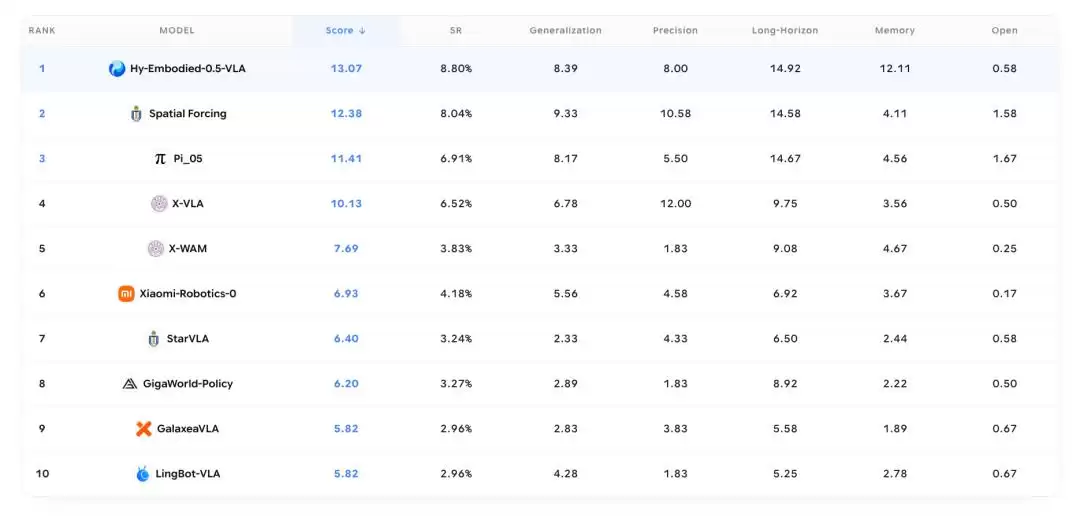The height and width of the screenshot is (516, 1080).
Task: Click the Hy-Embodied-0.5-VLA blue logo icon
Action: click(117, 69)
